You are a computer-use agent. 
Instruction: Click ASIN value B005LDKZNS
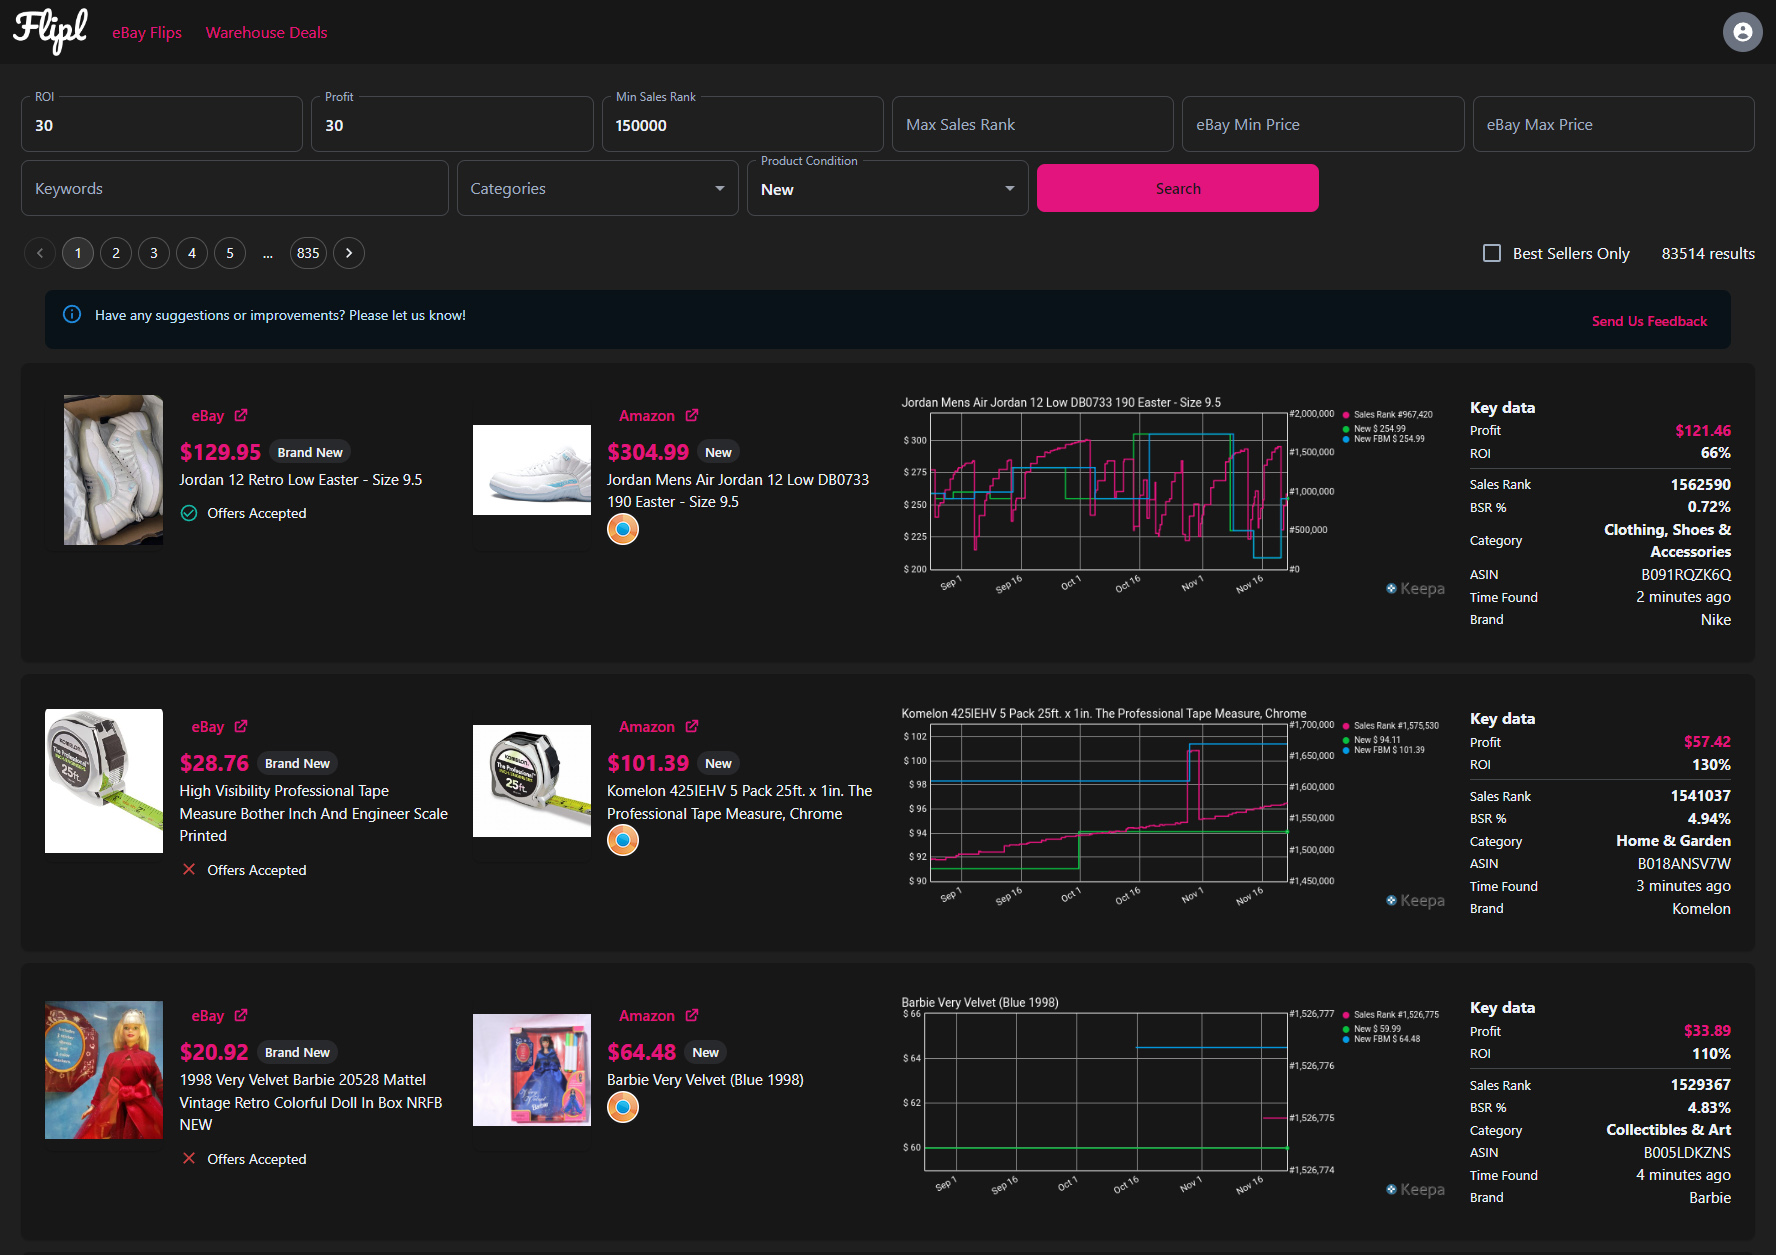pyautogui.click(x=1687, y=1152)
